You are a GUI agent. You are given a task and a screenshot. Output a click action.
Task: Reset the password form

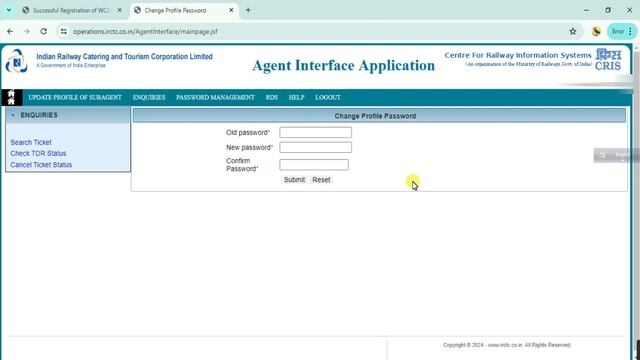pos(321,180)
